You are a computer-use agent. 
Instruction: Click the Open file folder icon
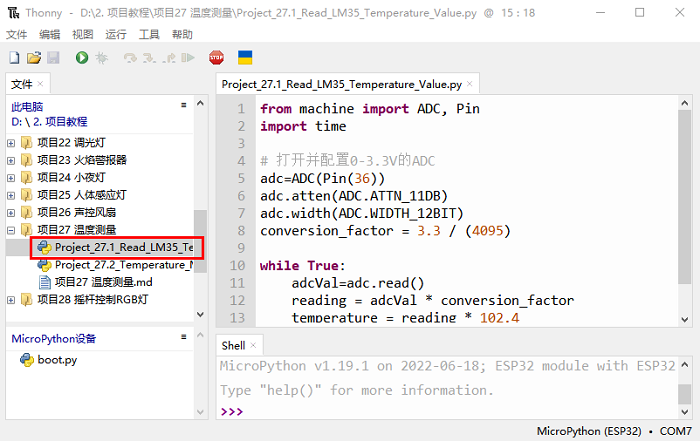pos(33,58)
